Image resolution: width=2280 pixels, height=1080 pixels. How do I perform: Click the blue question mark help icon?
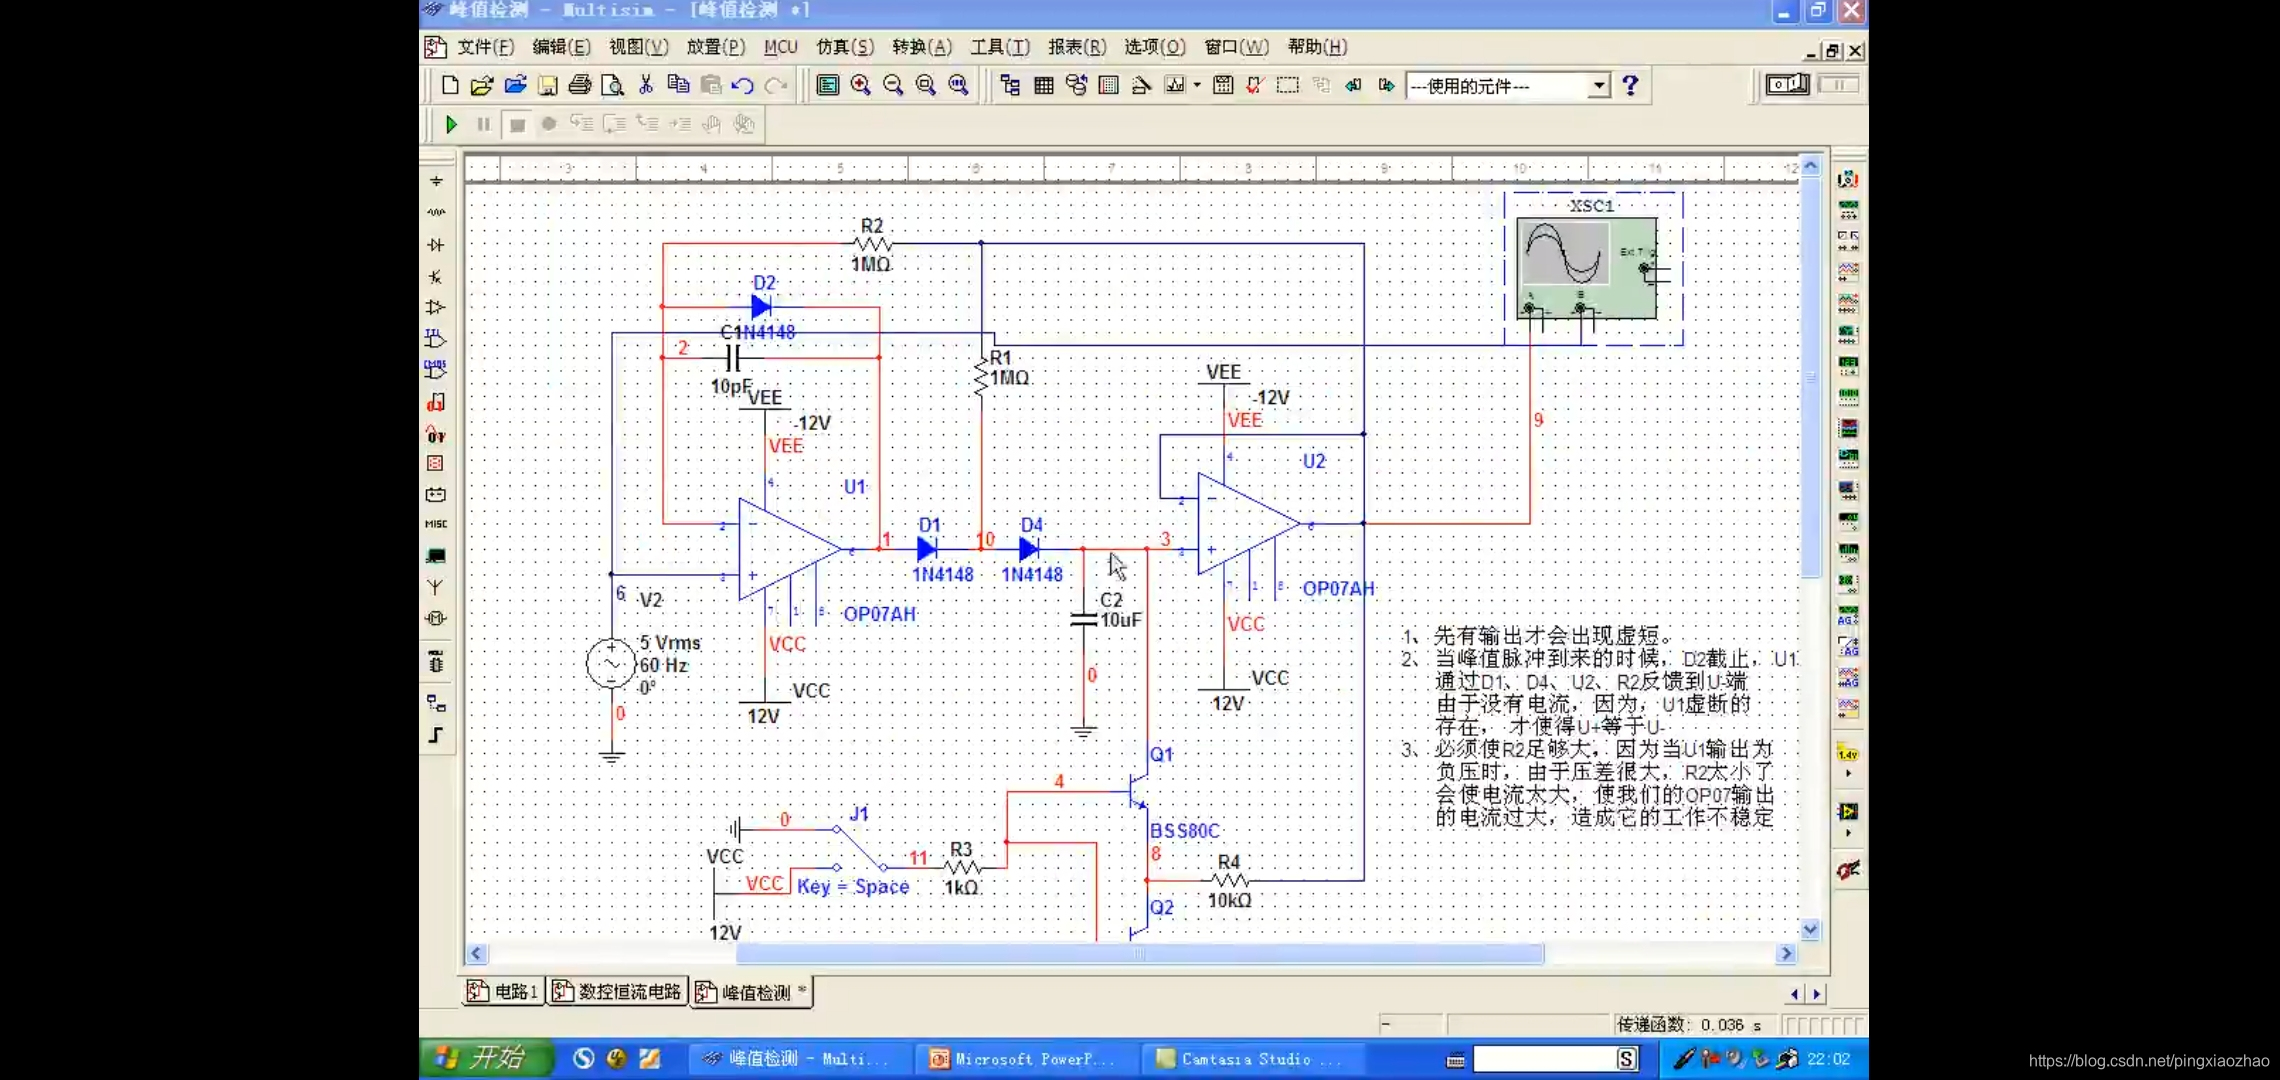pos(1630,86)
